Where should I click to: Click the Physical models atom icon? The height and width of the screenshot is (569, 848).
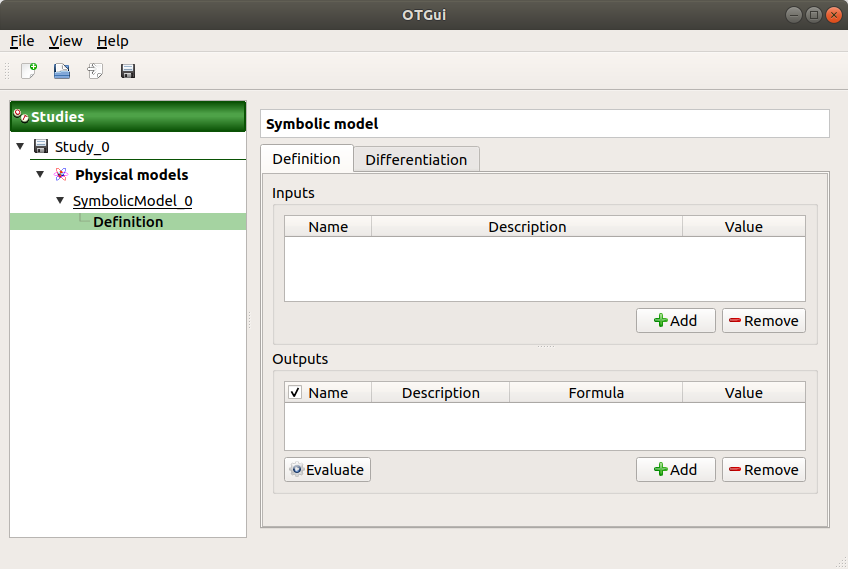[60, 175]
